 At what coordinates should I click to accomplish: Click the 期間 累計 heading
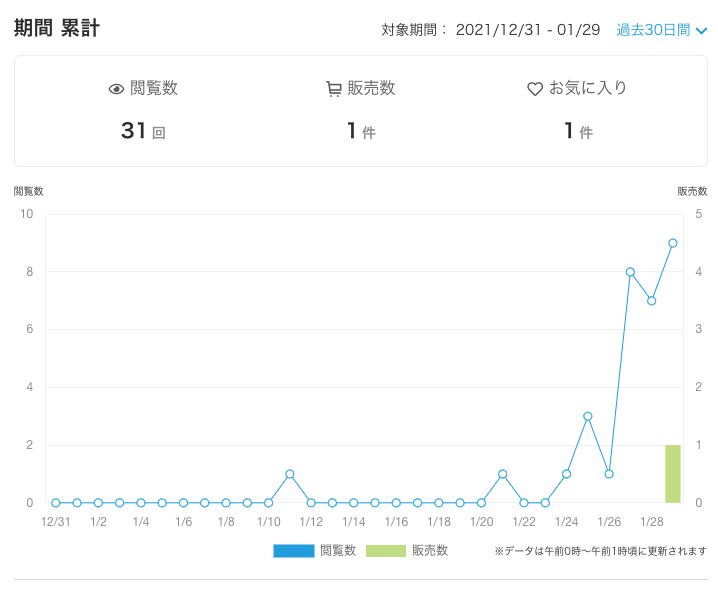[x=57, y=28]
